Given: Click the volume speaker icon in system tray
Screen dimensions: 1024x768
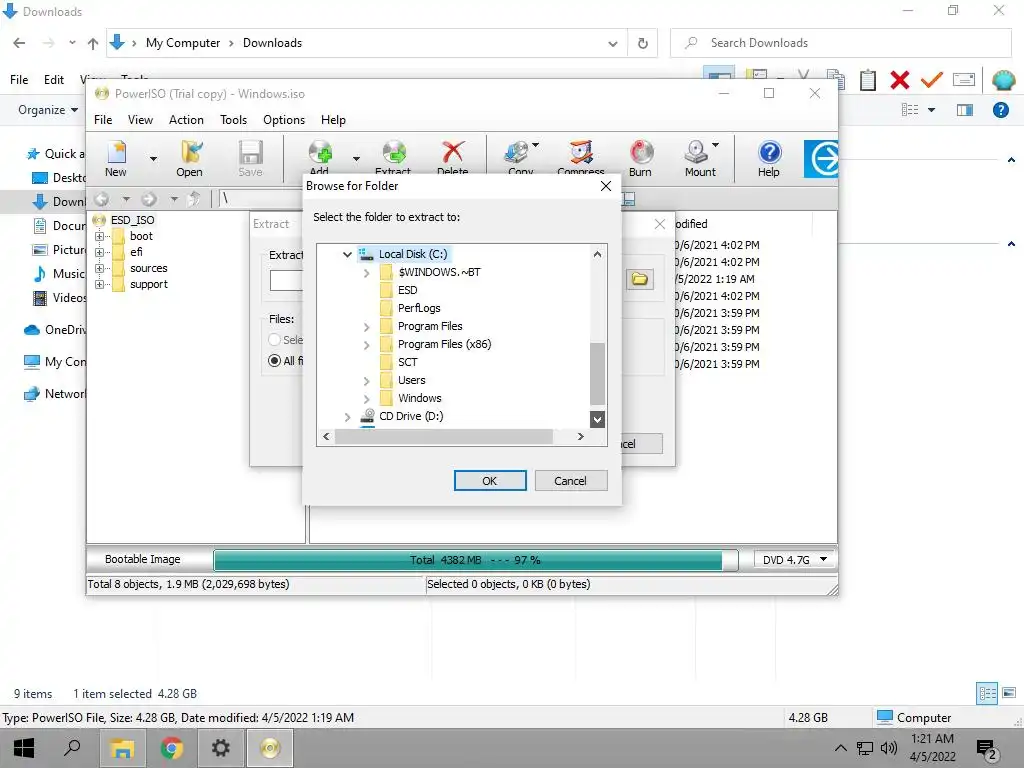Looking at the screenshot, I should [x=888, y=748].
